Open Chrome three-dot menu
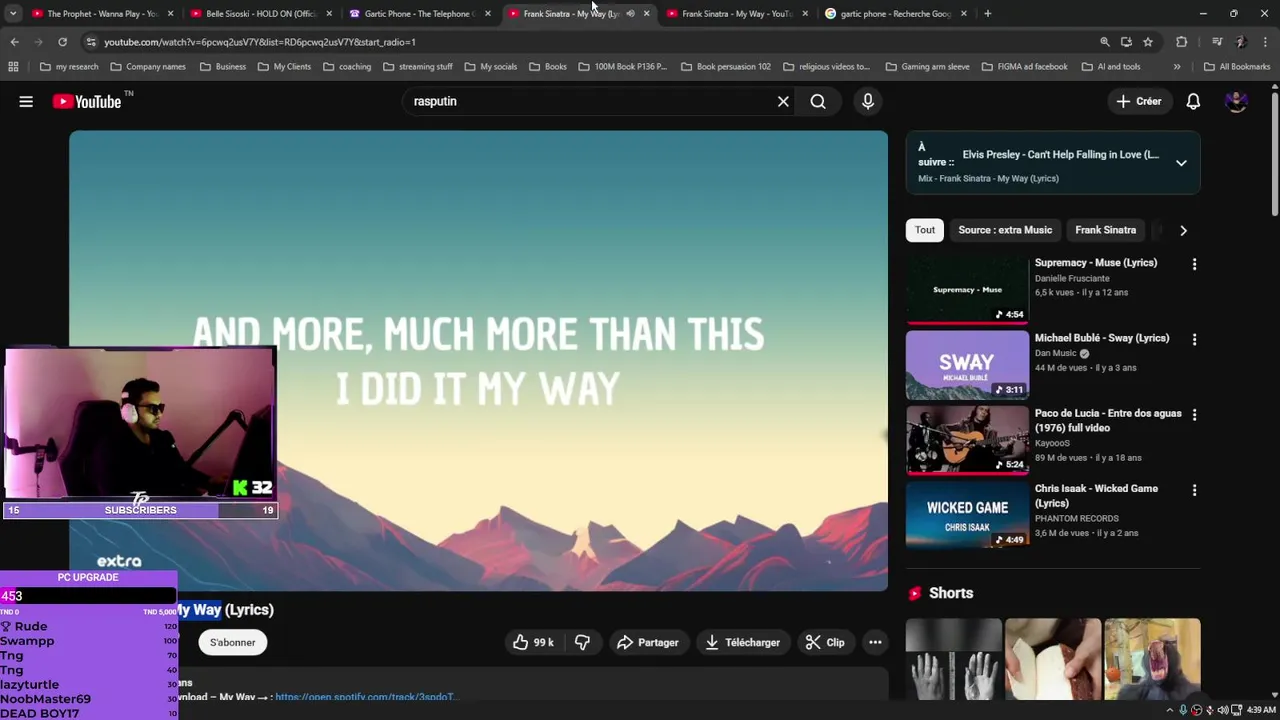1280x720 pixels. click(x=1265, y=42)
